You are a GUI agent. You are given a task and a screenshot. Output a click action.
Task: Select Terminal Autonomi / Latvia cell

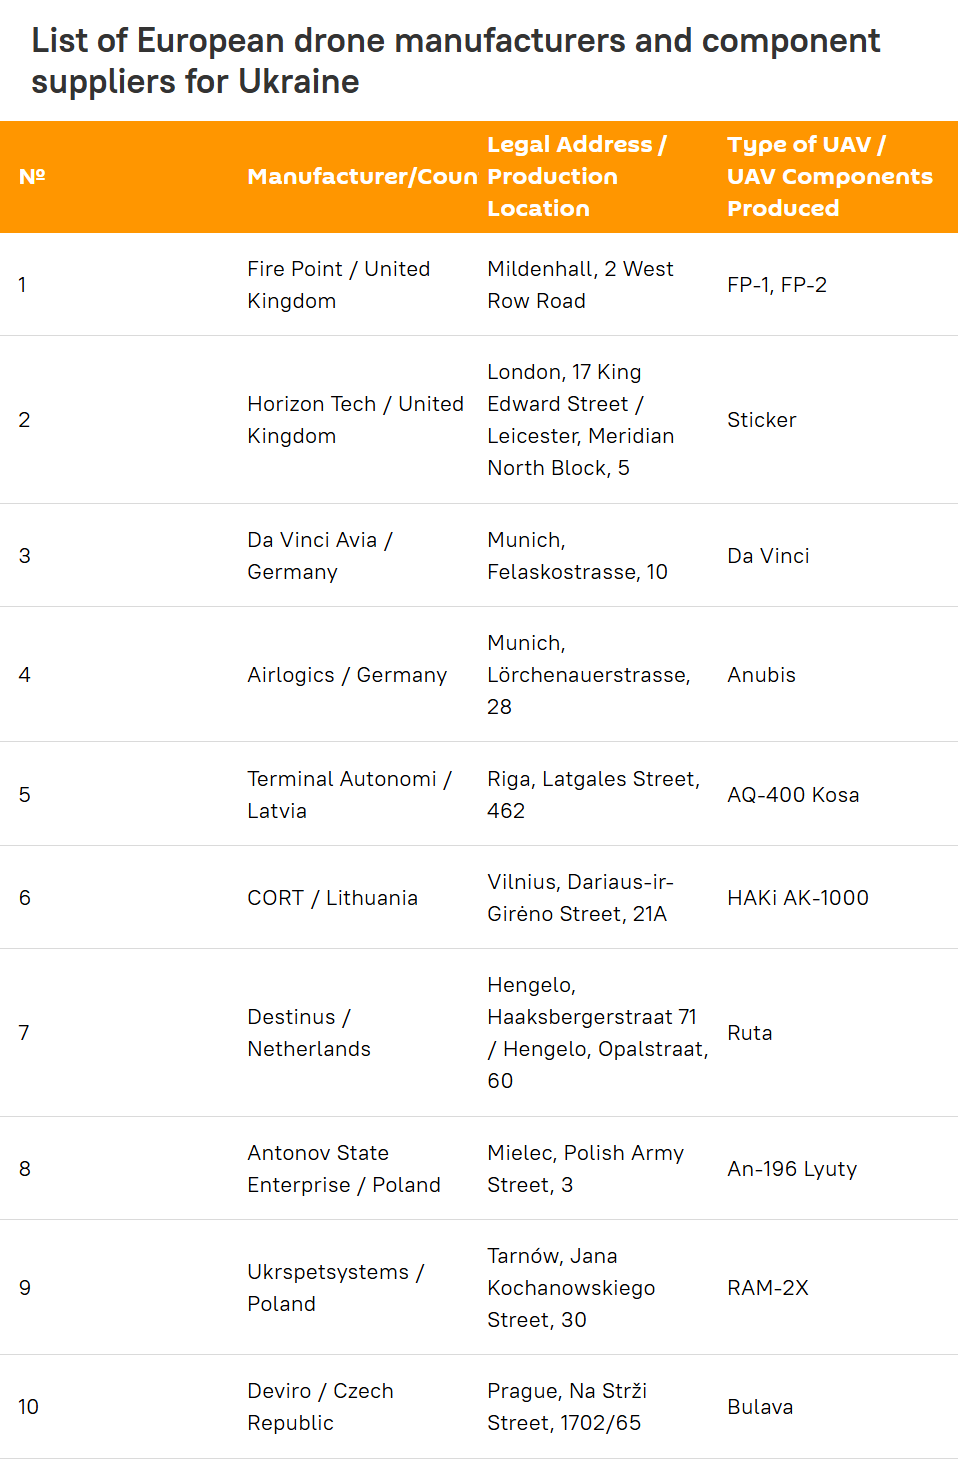click(349, 795)
